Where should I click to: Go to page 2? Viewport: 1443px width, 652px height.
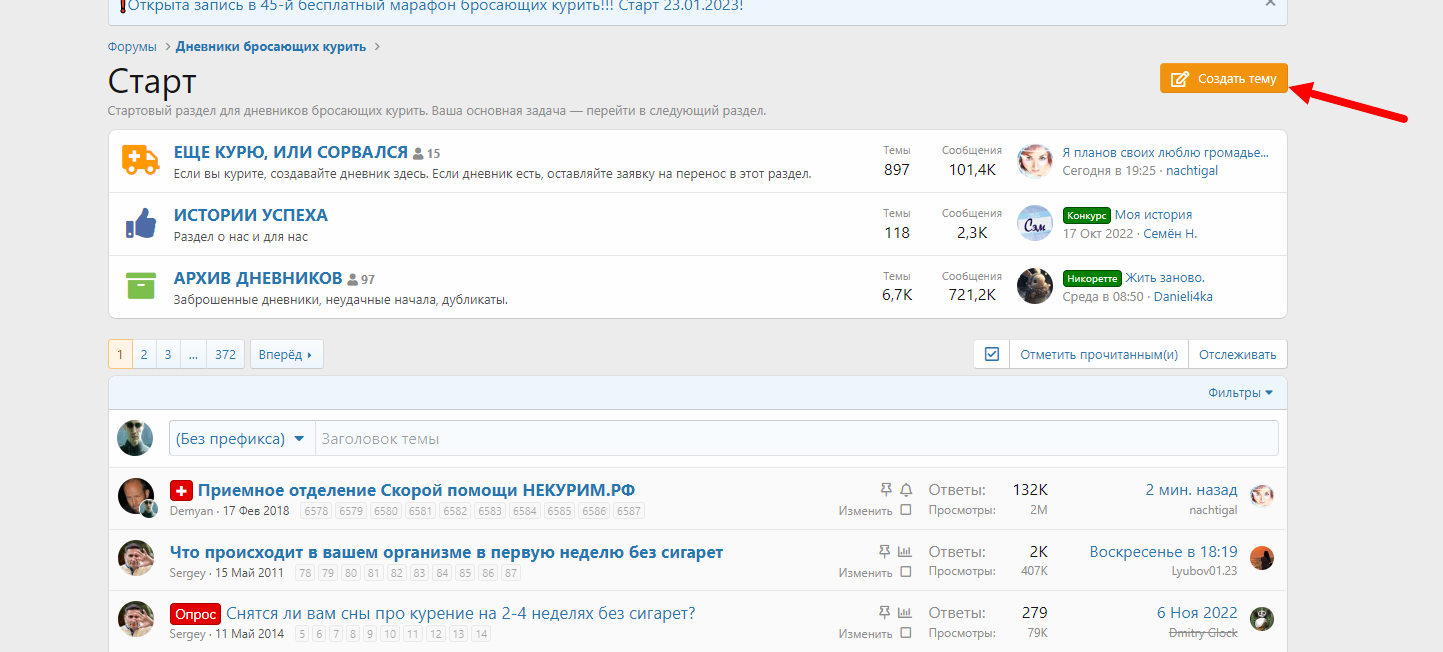tap(144, 354)
